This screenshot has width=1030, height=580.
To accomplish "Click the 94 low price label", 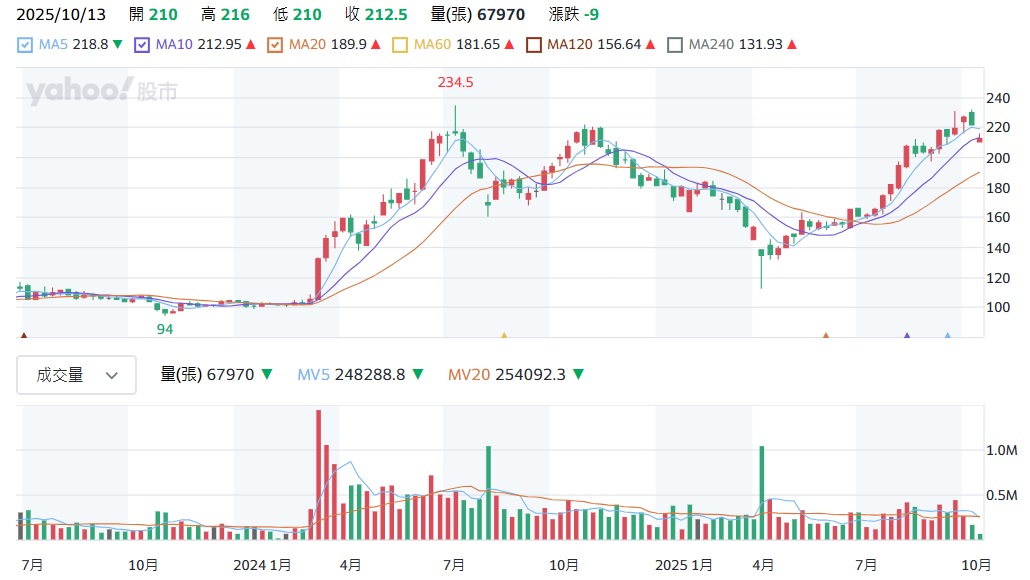I will click(165, 329).
